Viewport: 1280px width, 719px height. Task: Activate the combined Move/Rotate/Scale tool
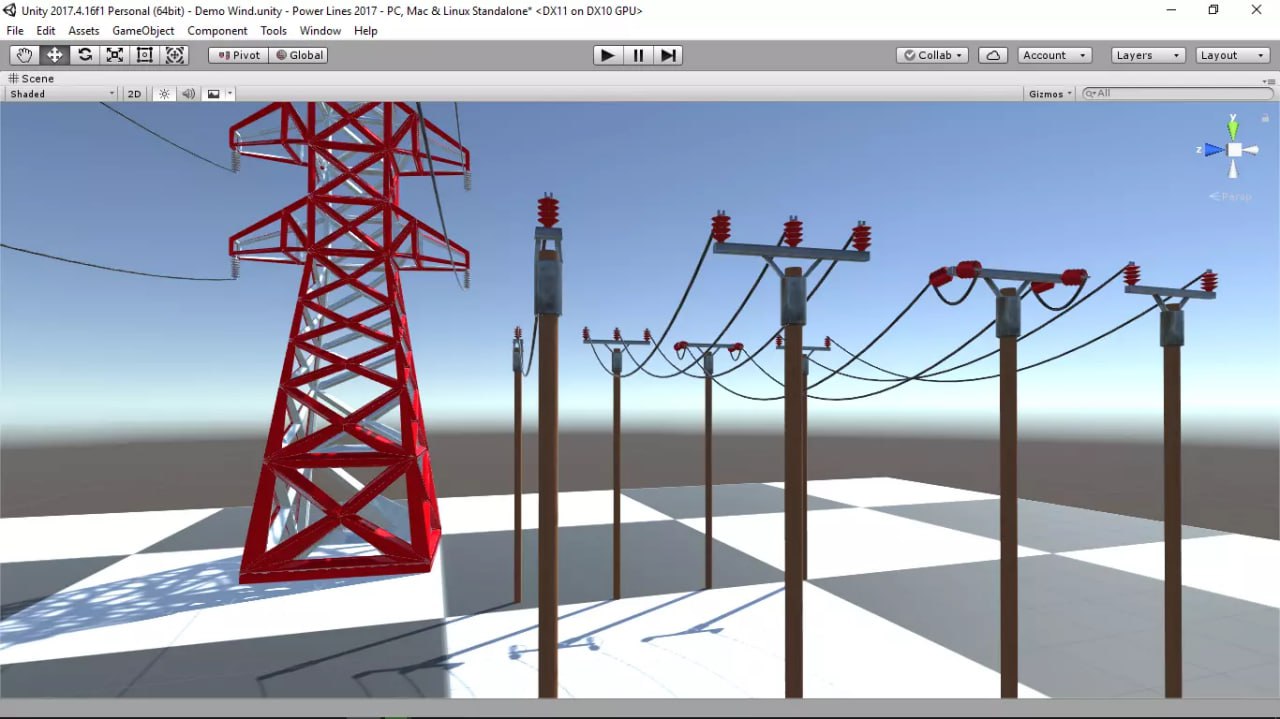click(x=175, y=55)
